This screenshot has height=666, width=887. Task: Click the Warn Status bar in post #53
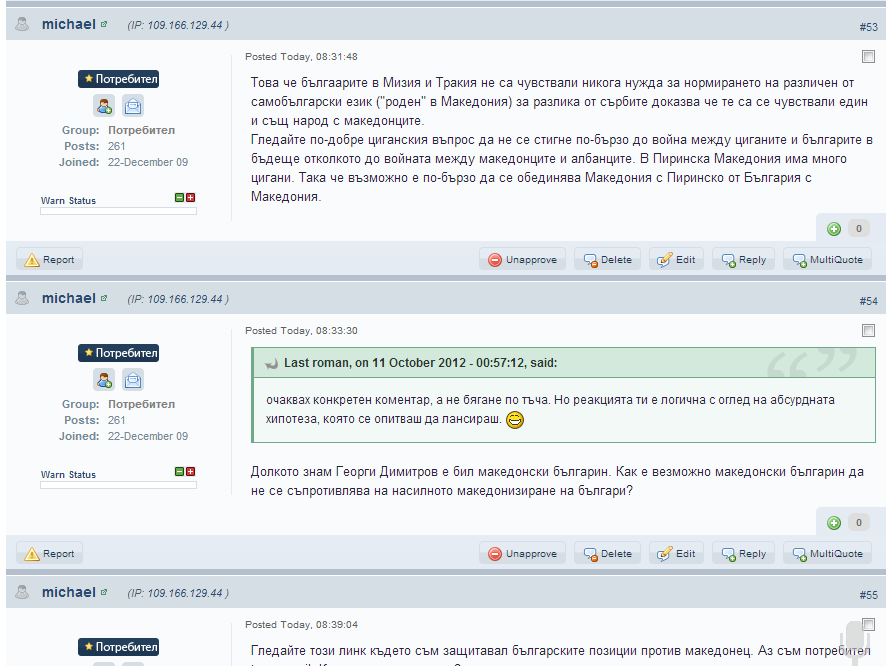pos(118,211)
